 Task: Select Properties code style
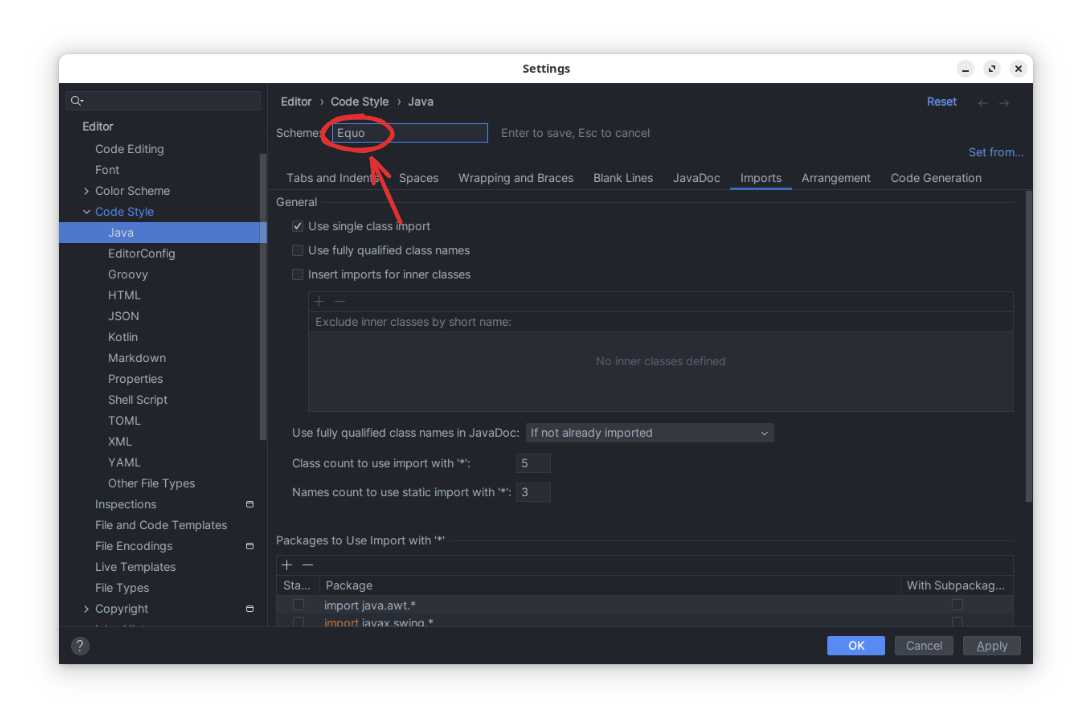[x=135, y=379]
